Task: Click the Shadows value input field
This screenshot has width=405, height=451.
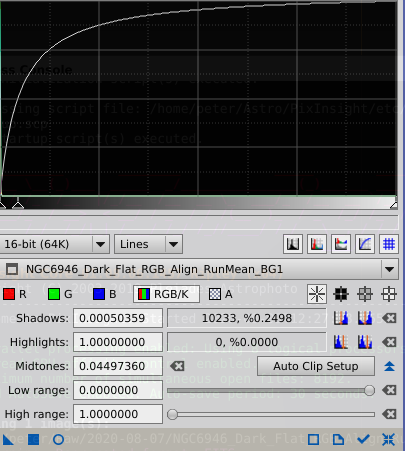Action: [x=118, y=318]
